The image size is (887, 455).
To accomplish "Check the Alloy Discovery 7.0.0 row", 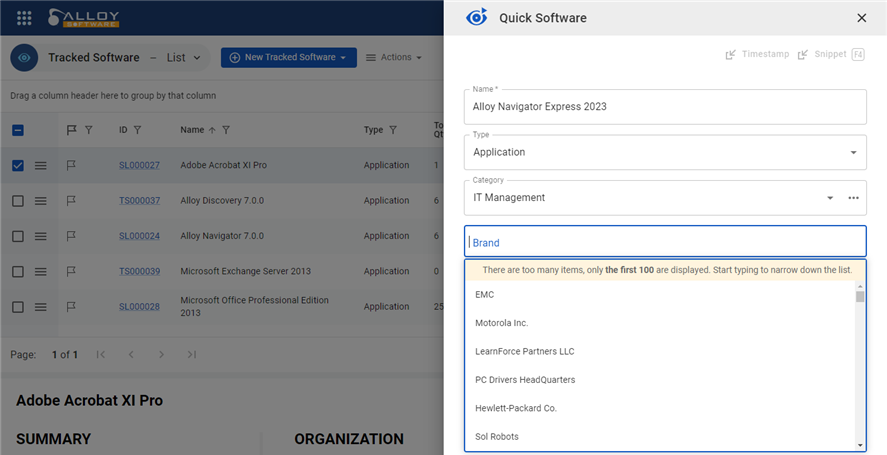I will 18,201.
